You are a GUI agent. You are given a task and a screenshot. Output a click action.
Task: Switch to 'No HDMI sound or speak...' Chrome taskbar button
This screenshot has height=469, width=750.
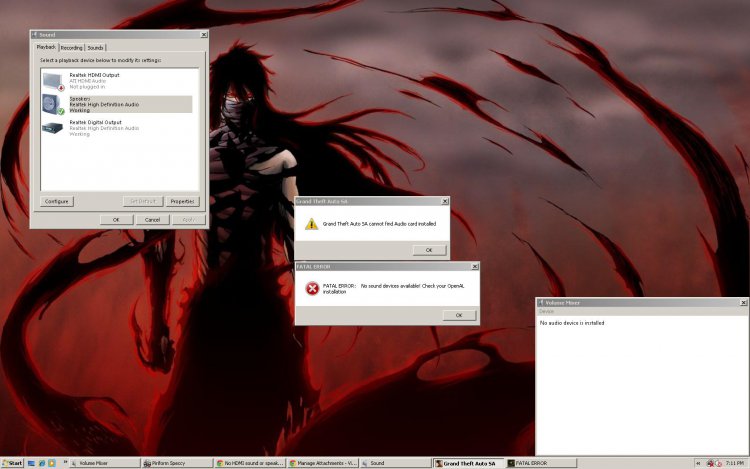tap(250, 463)
